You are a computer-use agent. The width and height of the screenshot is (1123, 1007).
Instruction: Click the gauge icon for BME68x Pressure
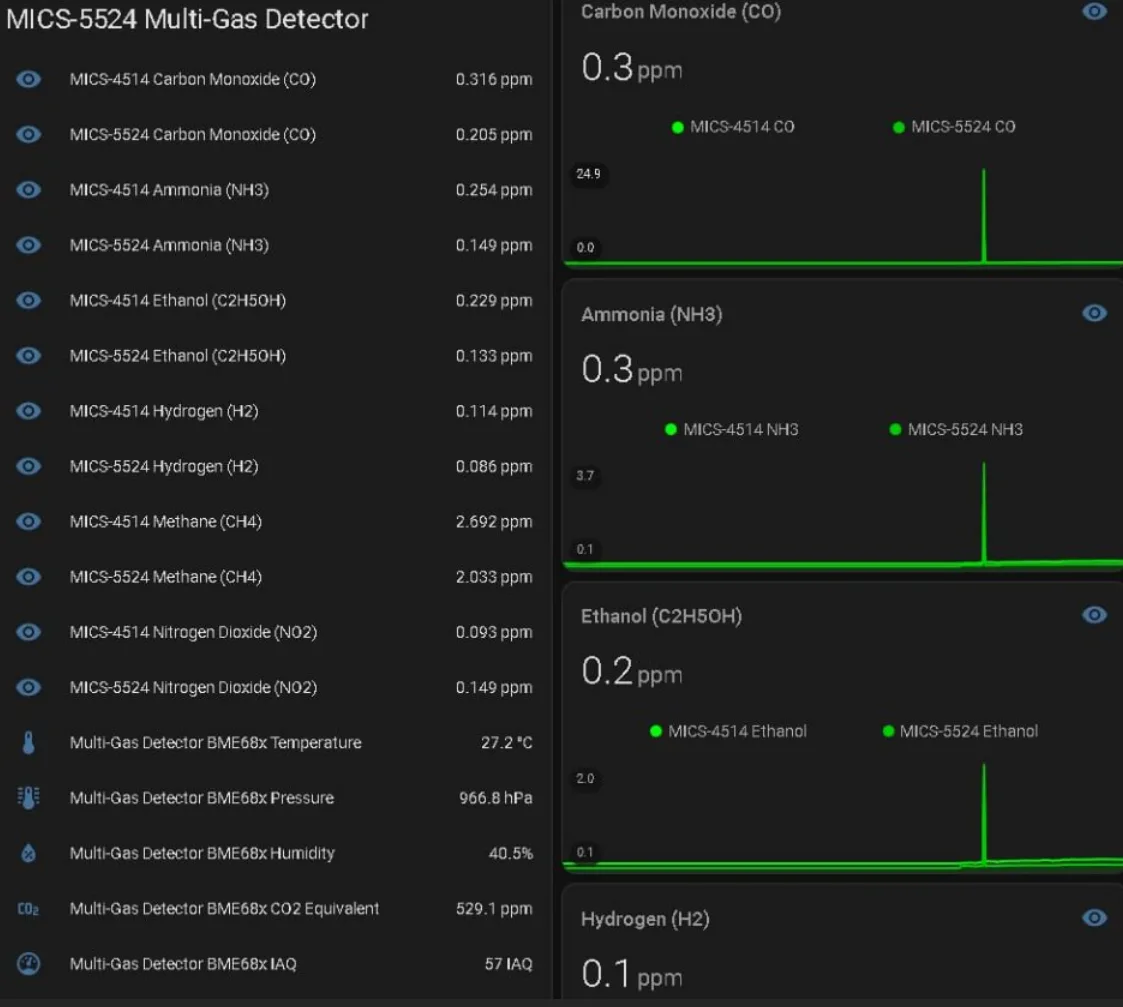coord(29,798)
